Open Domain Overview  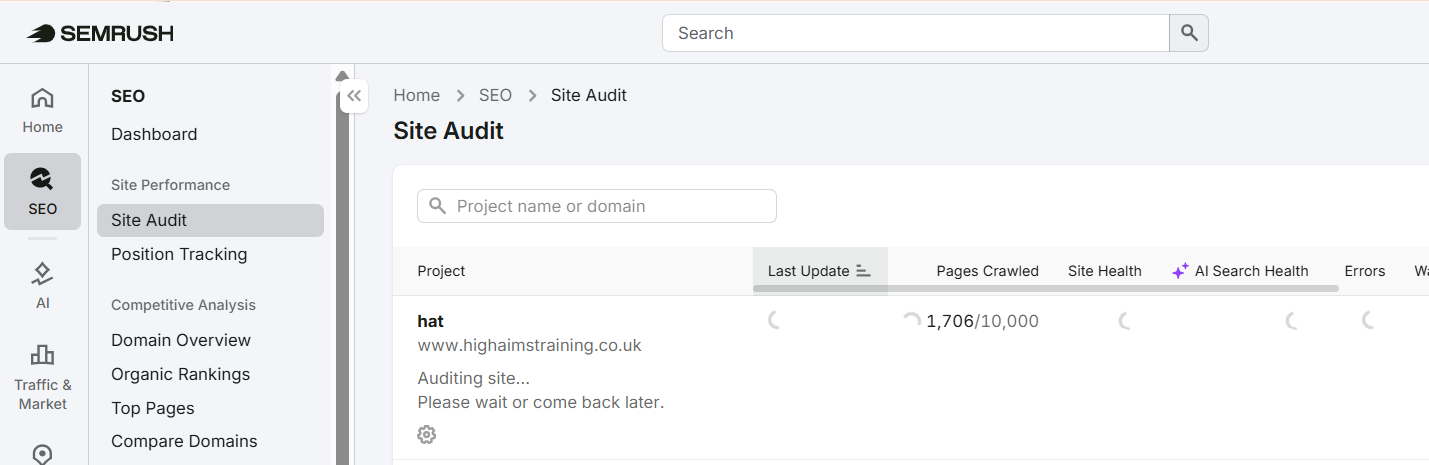pyautogui.click(x=181, y=340)
